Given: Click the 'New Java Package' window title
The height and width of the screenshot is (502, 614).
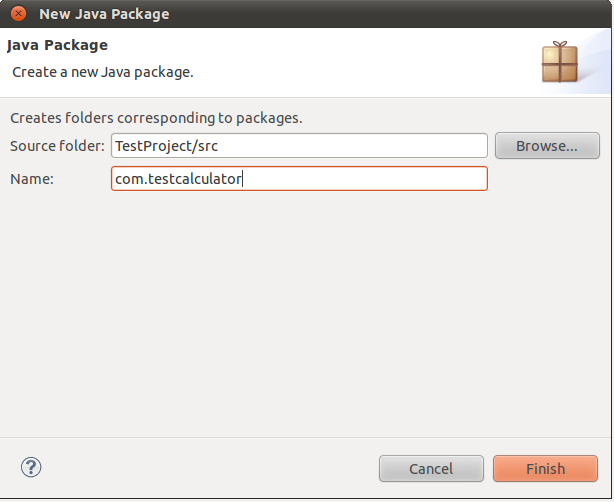Looking at the screenshot, I should coord(104,14).
